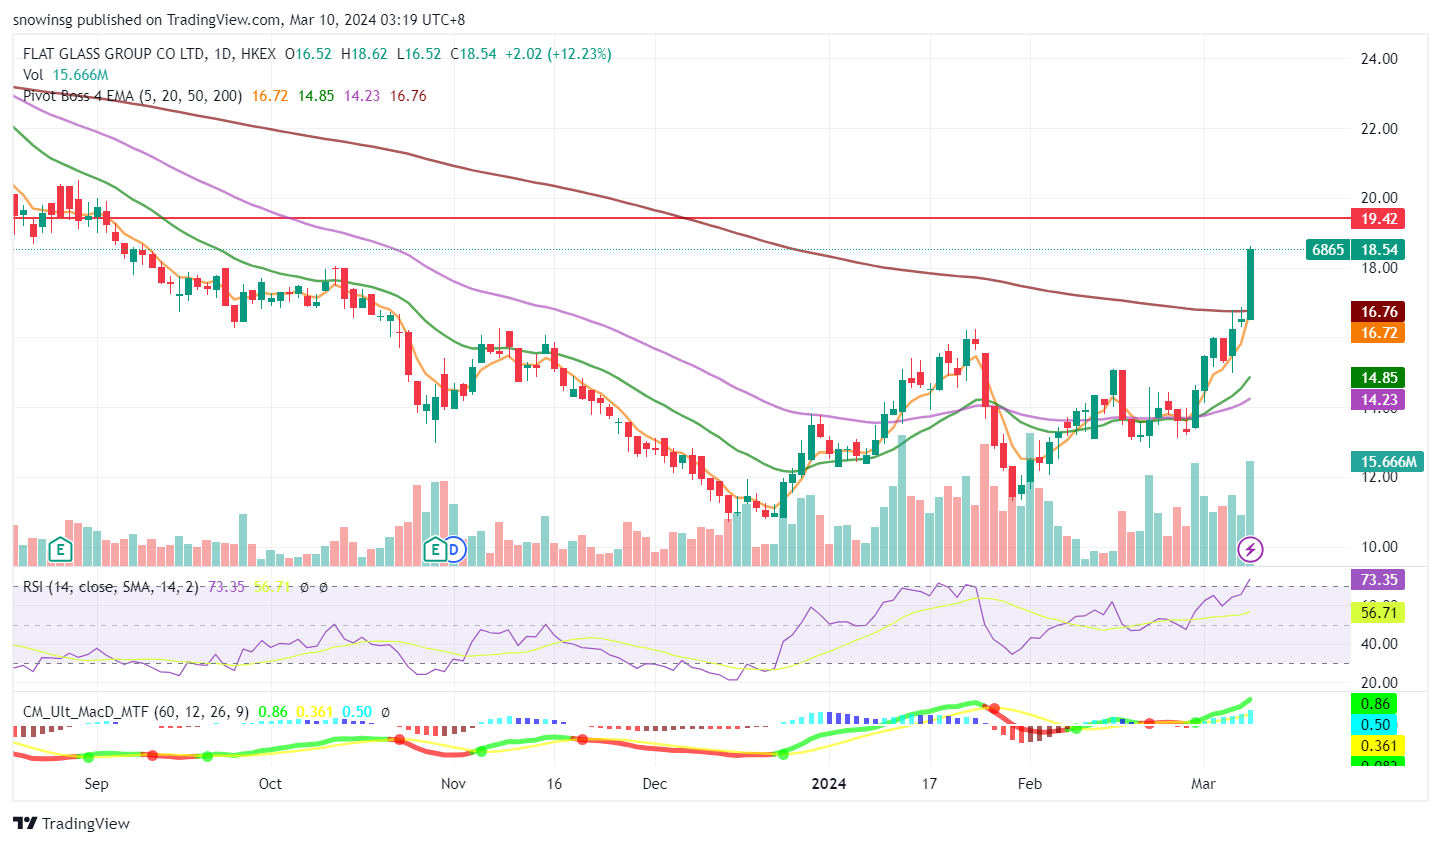Click the dividend 'D' marker before November
Viewport: 1441px width, 845px height.
[x=454, y=549]
